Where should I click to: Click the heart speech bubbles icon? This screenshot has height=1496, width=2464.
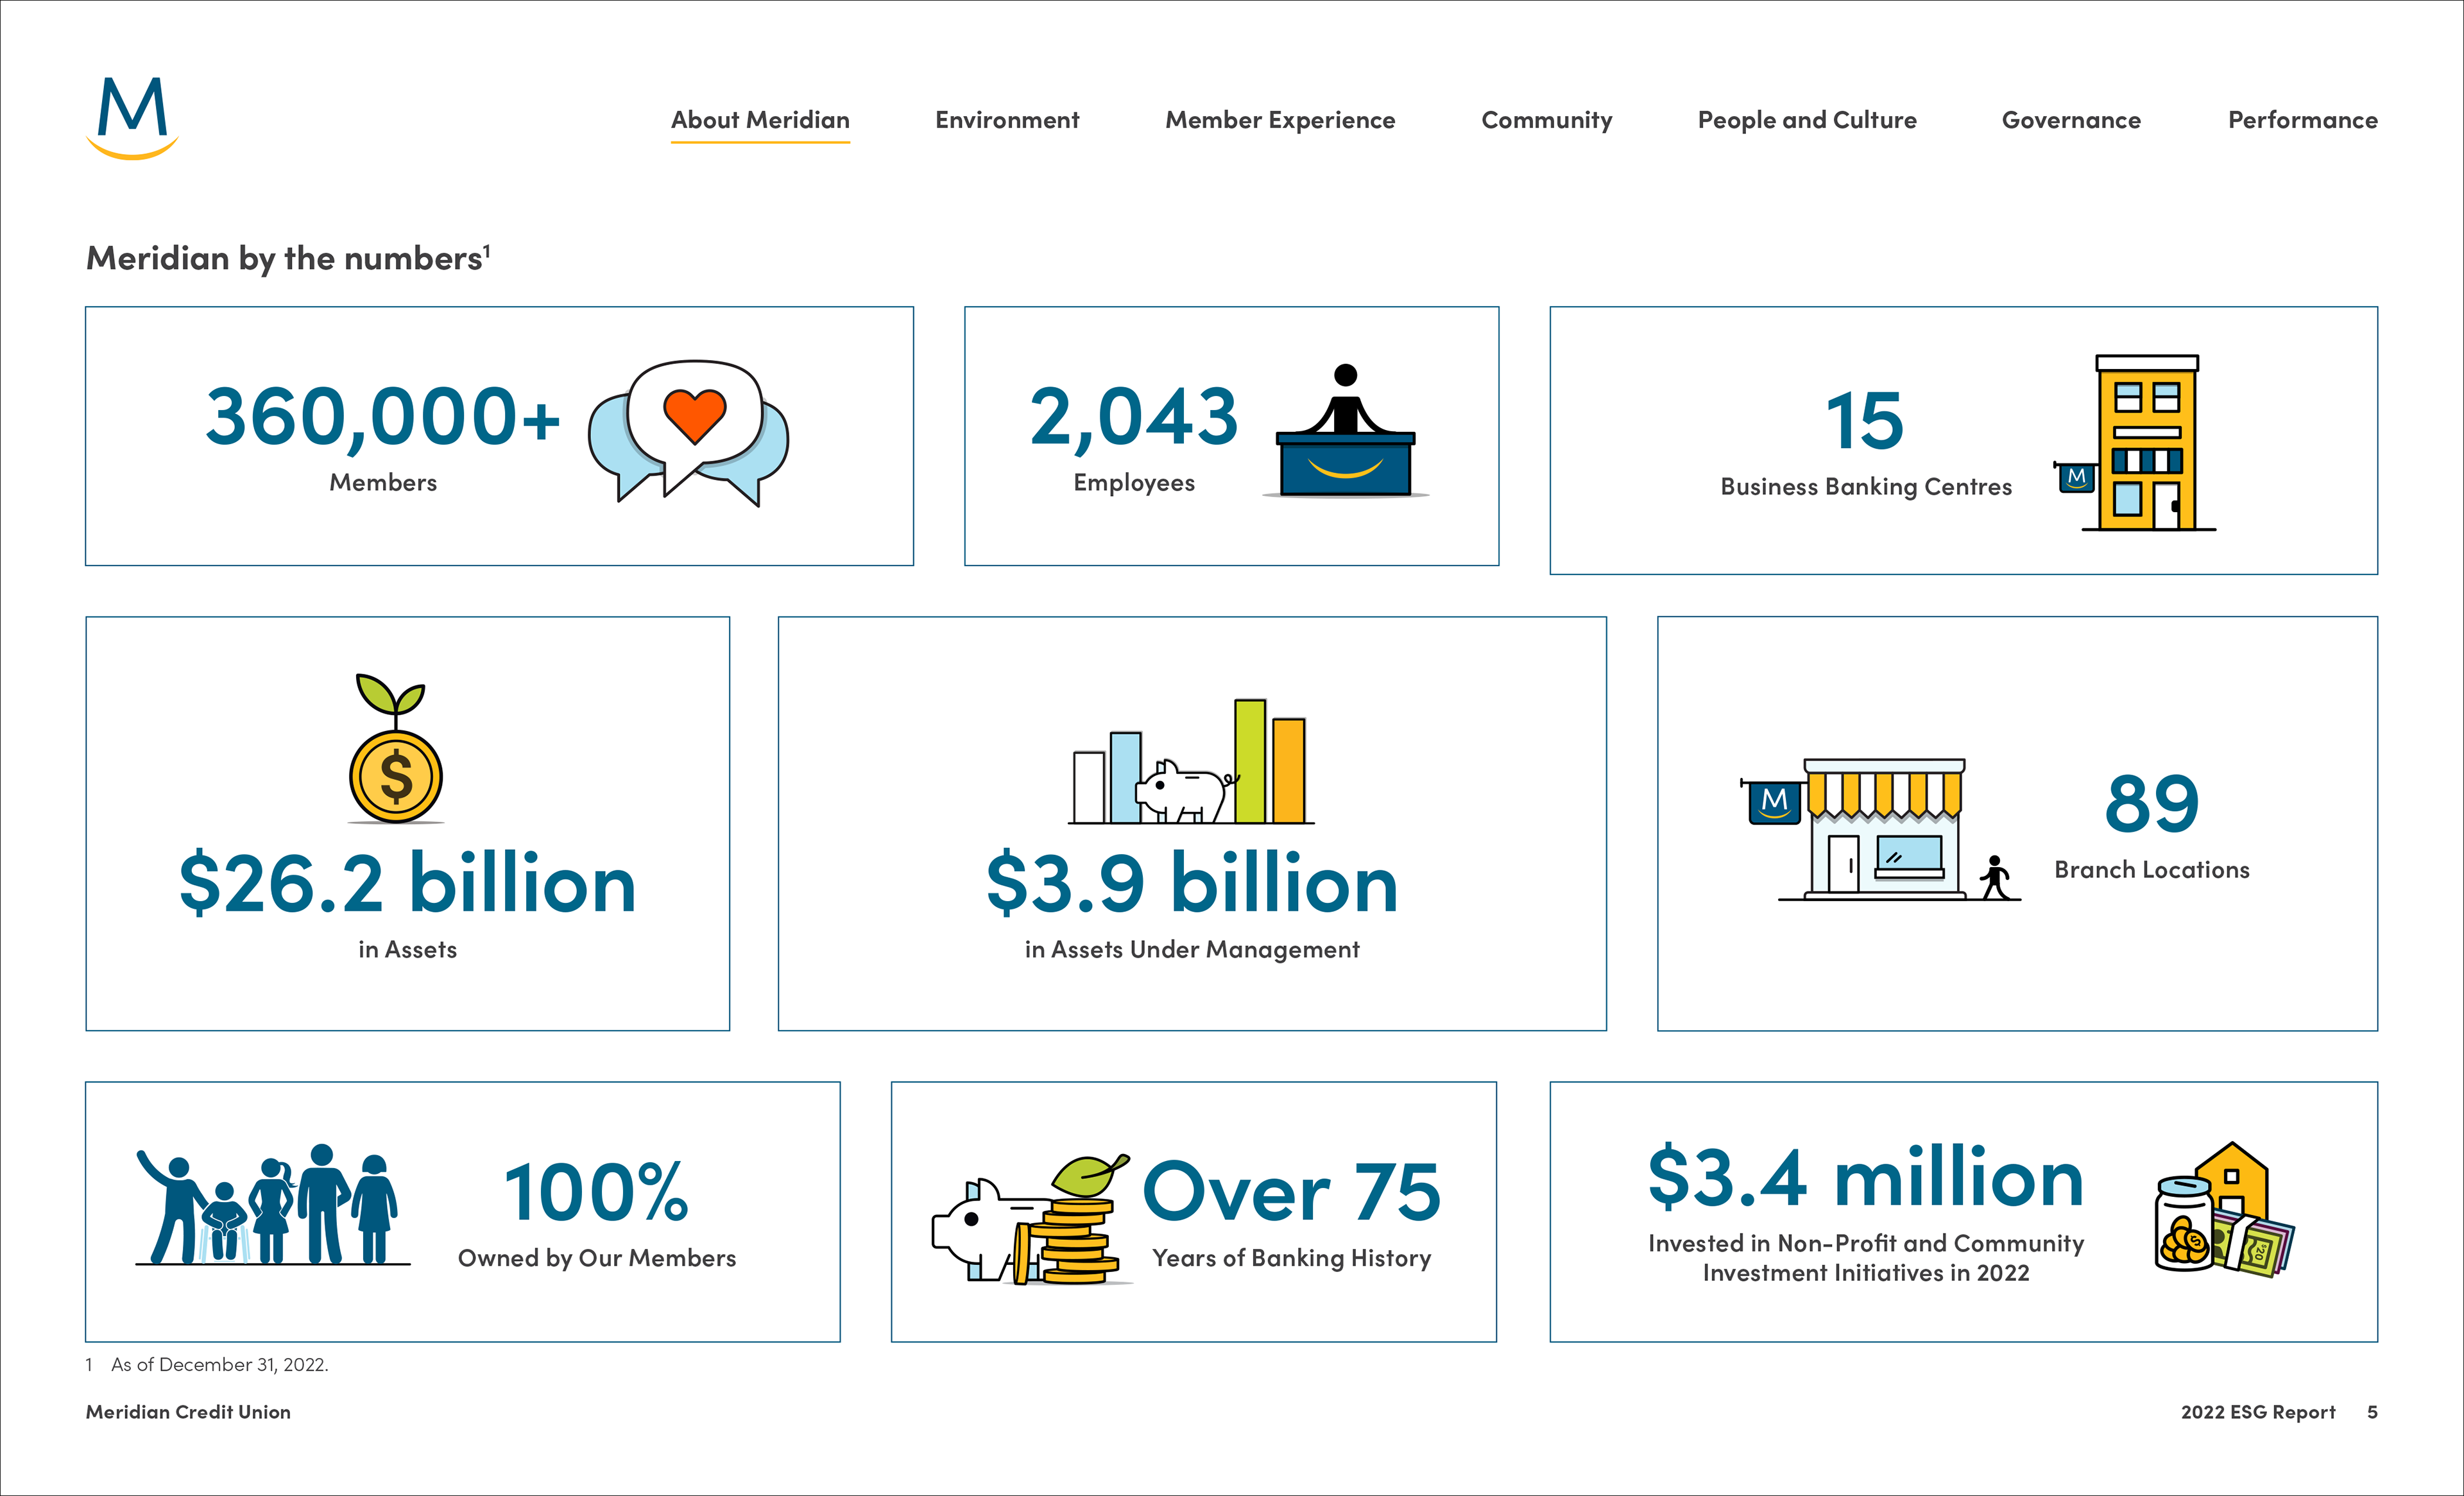[x=689, y=432]
